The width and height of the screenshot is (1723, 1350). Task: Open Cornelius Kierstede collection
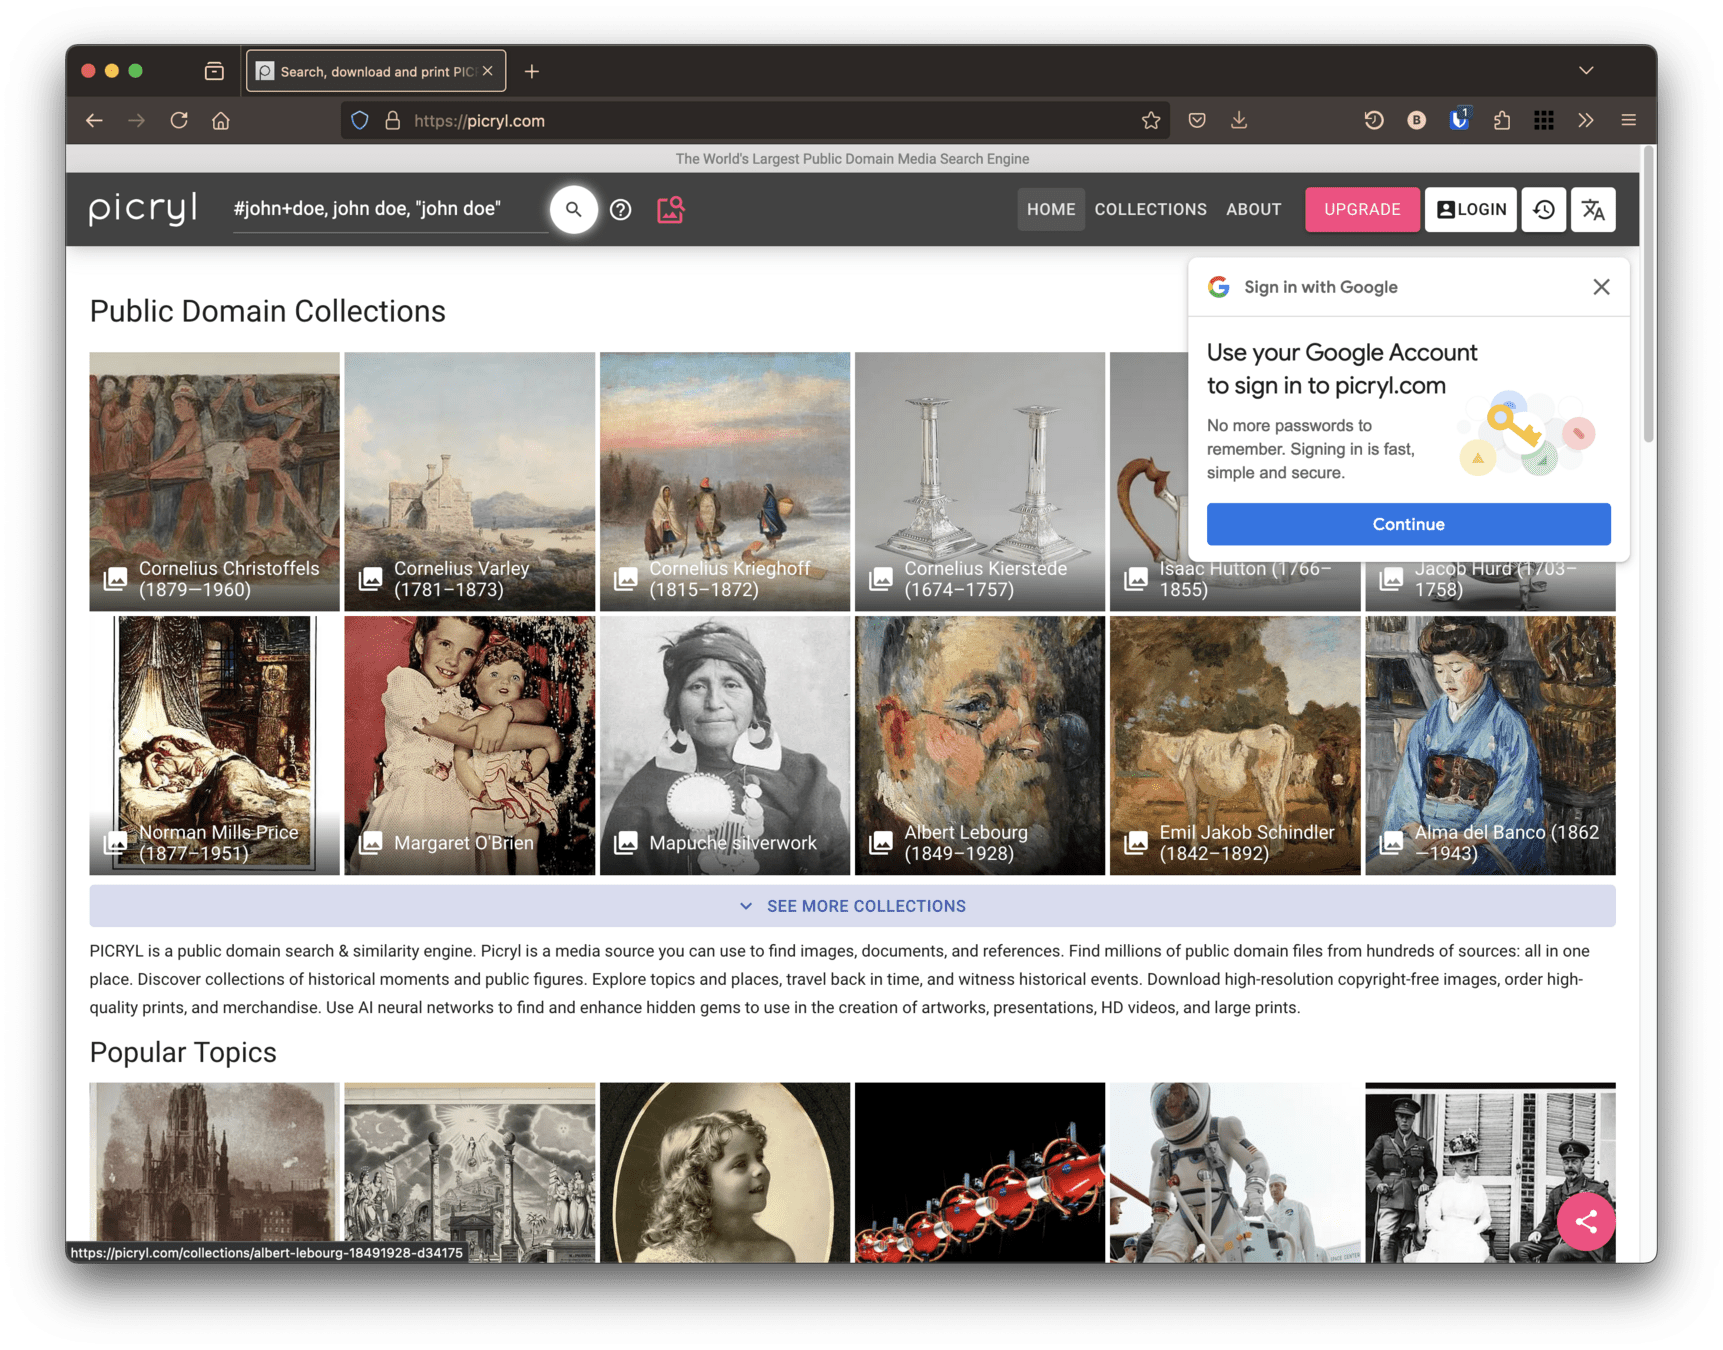pyautogui.click(x=980, y=481)
